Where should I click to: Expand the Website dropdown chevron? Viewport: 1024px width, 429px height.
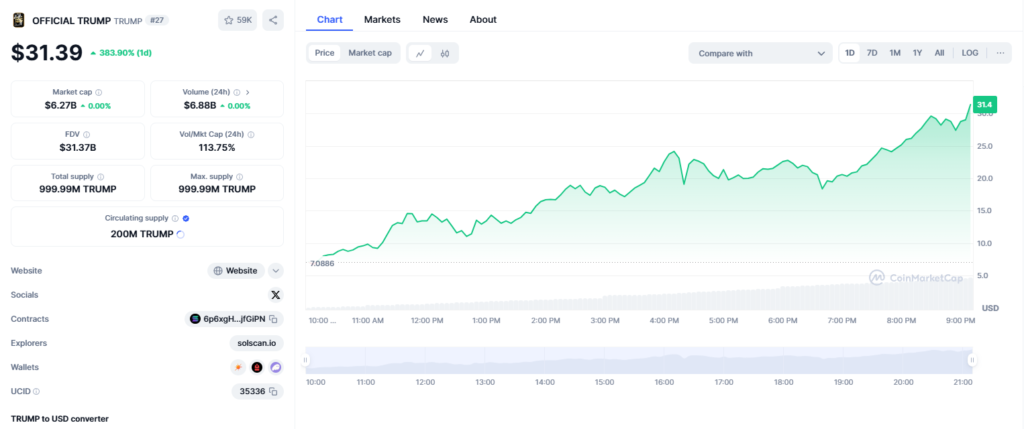coord(276,271)
